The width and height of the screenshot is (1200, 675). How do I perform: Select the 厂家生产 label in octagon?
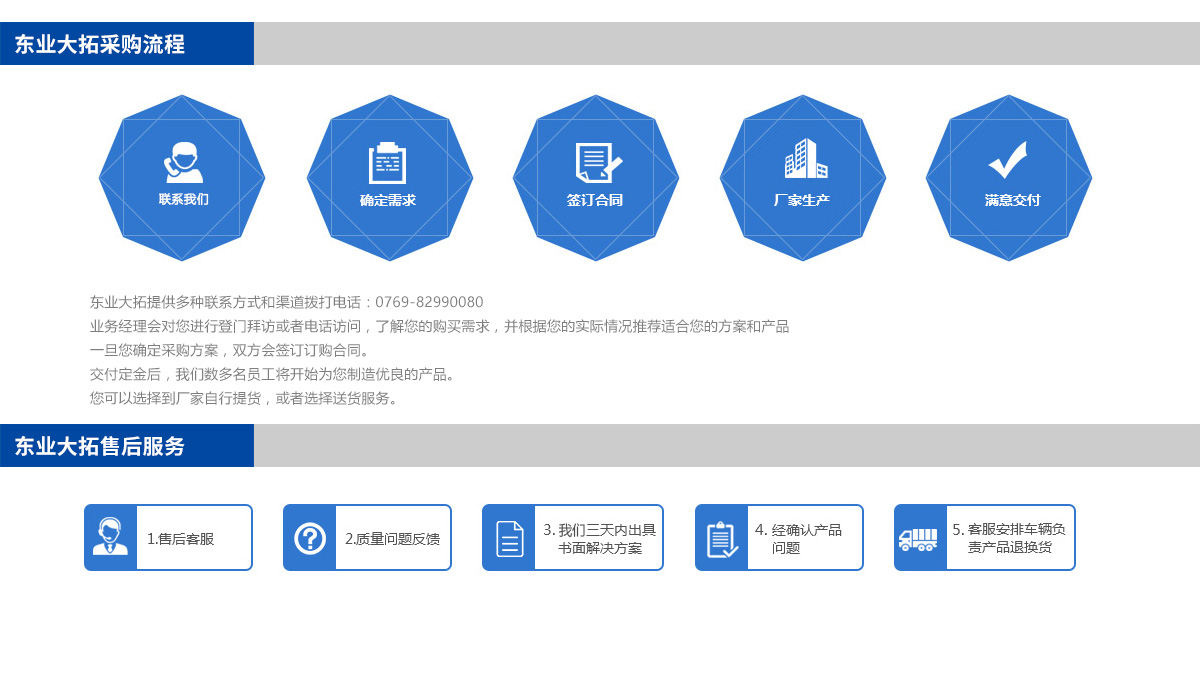(802, 200)
